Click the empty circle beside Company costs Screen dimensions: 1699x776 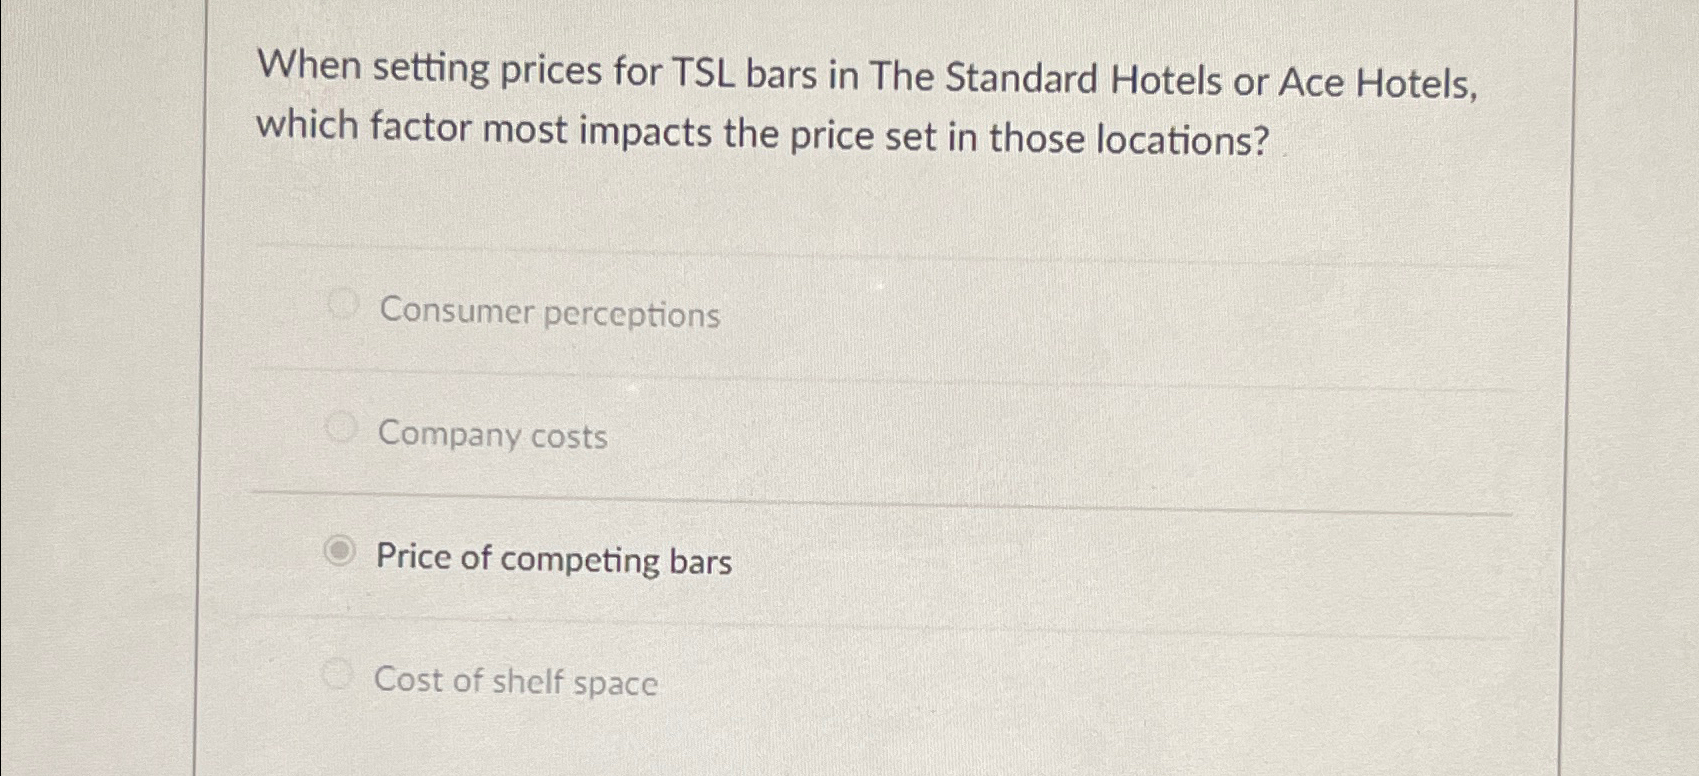tap(341, 426)
